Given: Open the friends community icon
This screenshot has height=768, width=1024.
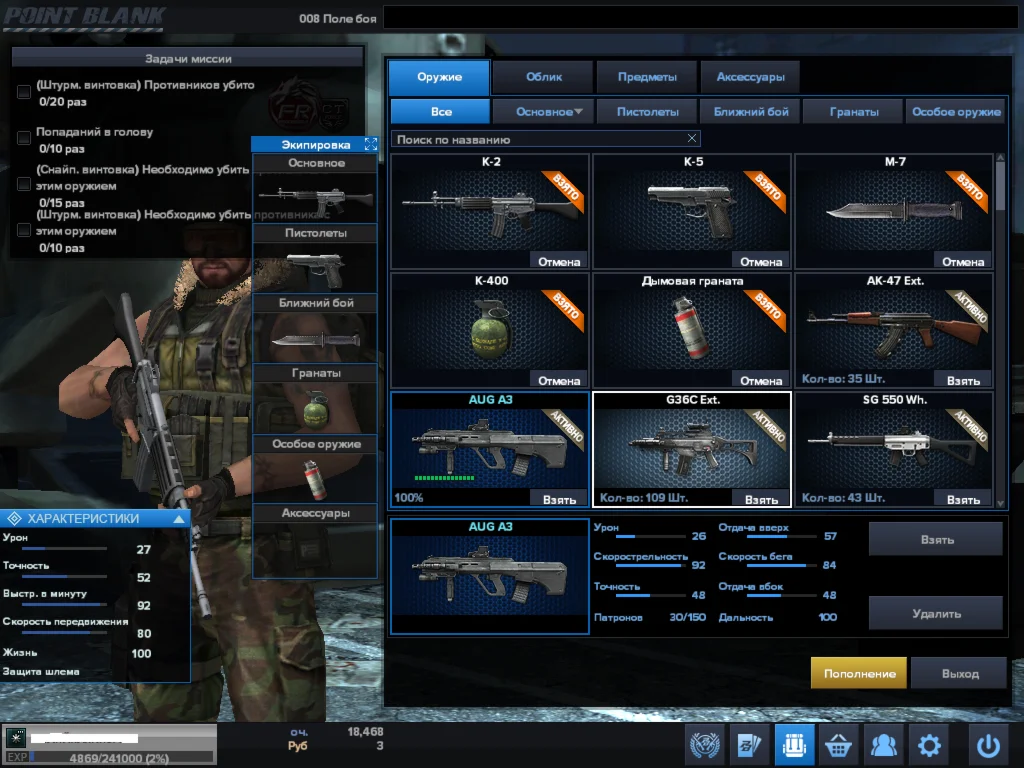Looking at the screenshot, I should click(883, 744).
